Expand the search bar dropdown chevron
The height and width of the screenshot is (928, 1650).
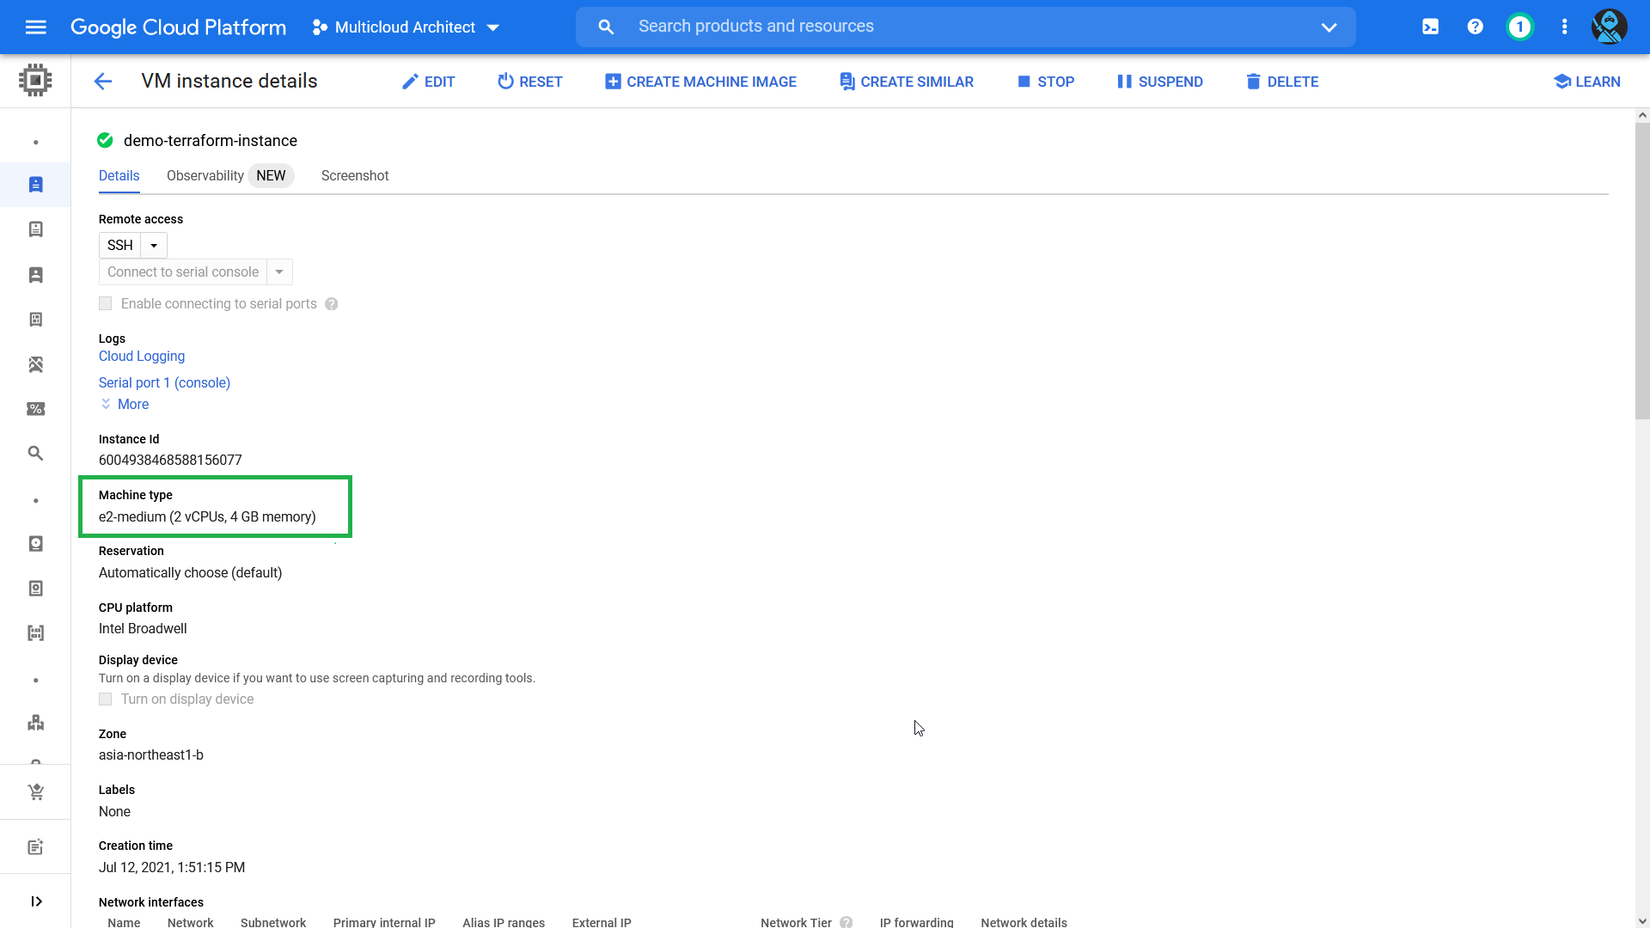coord(1329,27)
